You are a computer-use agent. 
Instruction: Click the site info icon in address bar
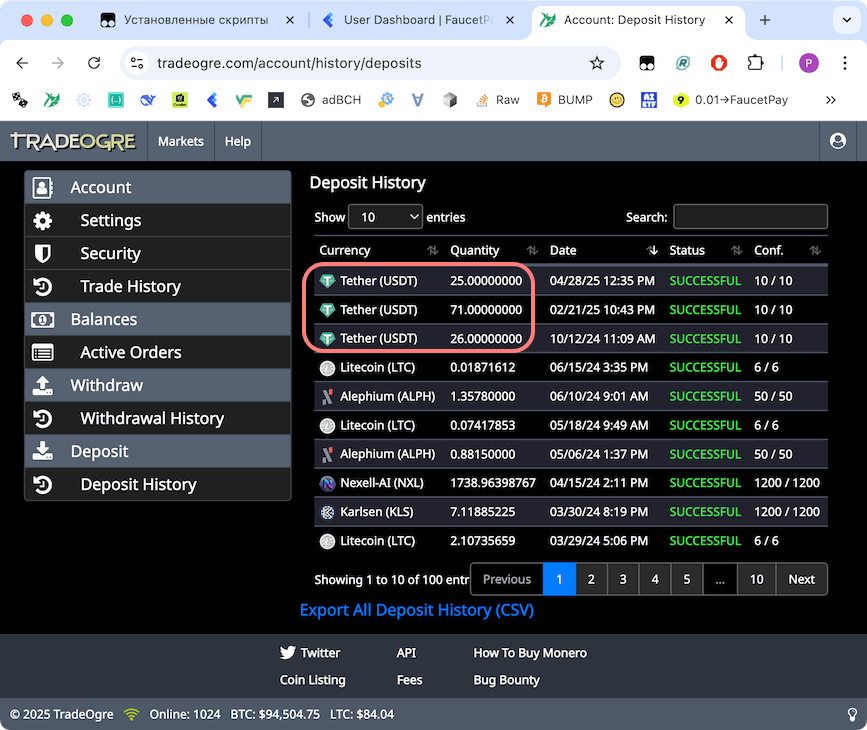137,63
